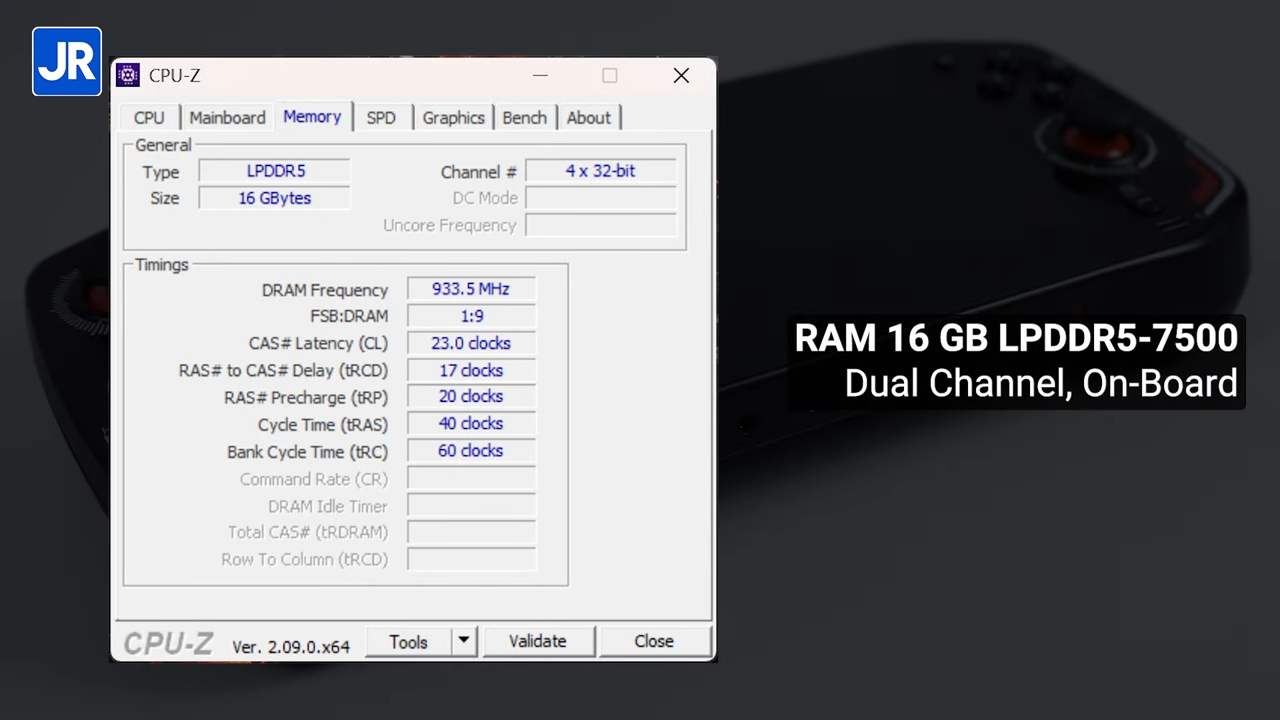The width and height of the screenshot is (1280, 720).
Task: Open the SPD tab
Action: pos(381,117)
